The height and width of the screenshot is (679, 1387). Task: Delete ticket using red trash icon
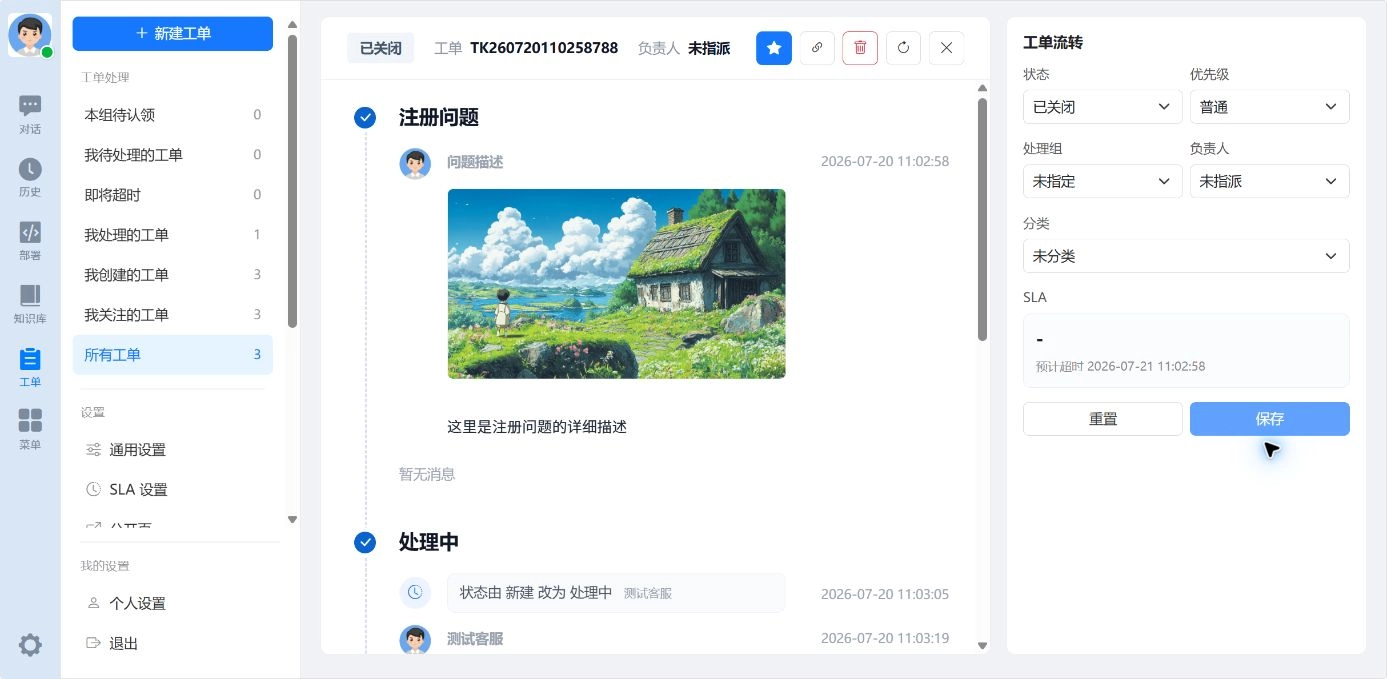(x=860, y=48)
